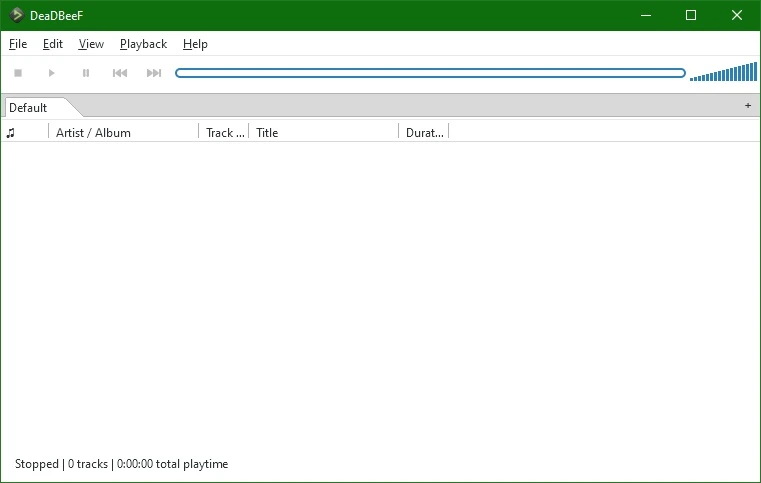
Task: Click the playing-status music note column header
Action: [x=11, y=133]
